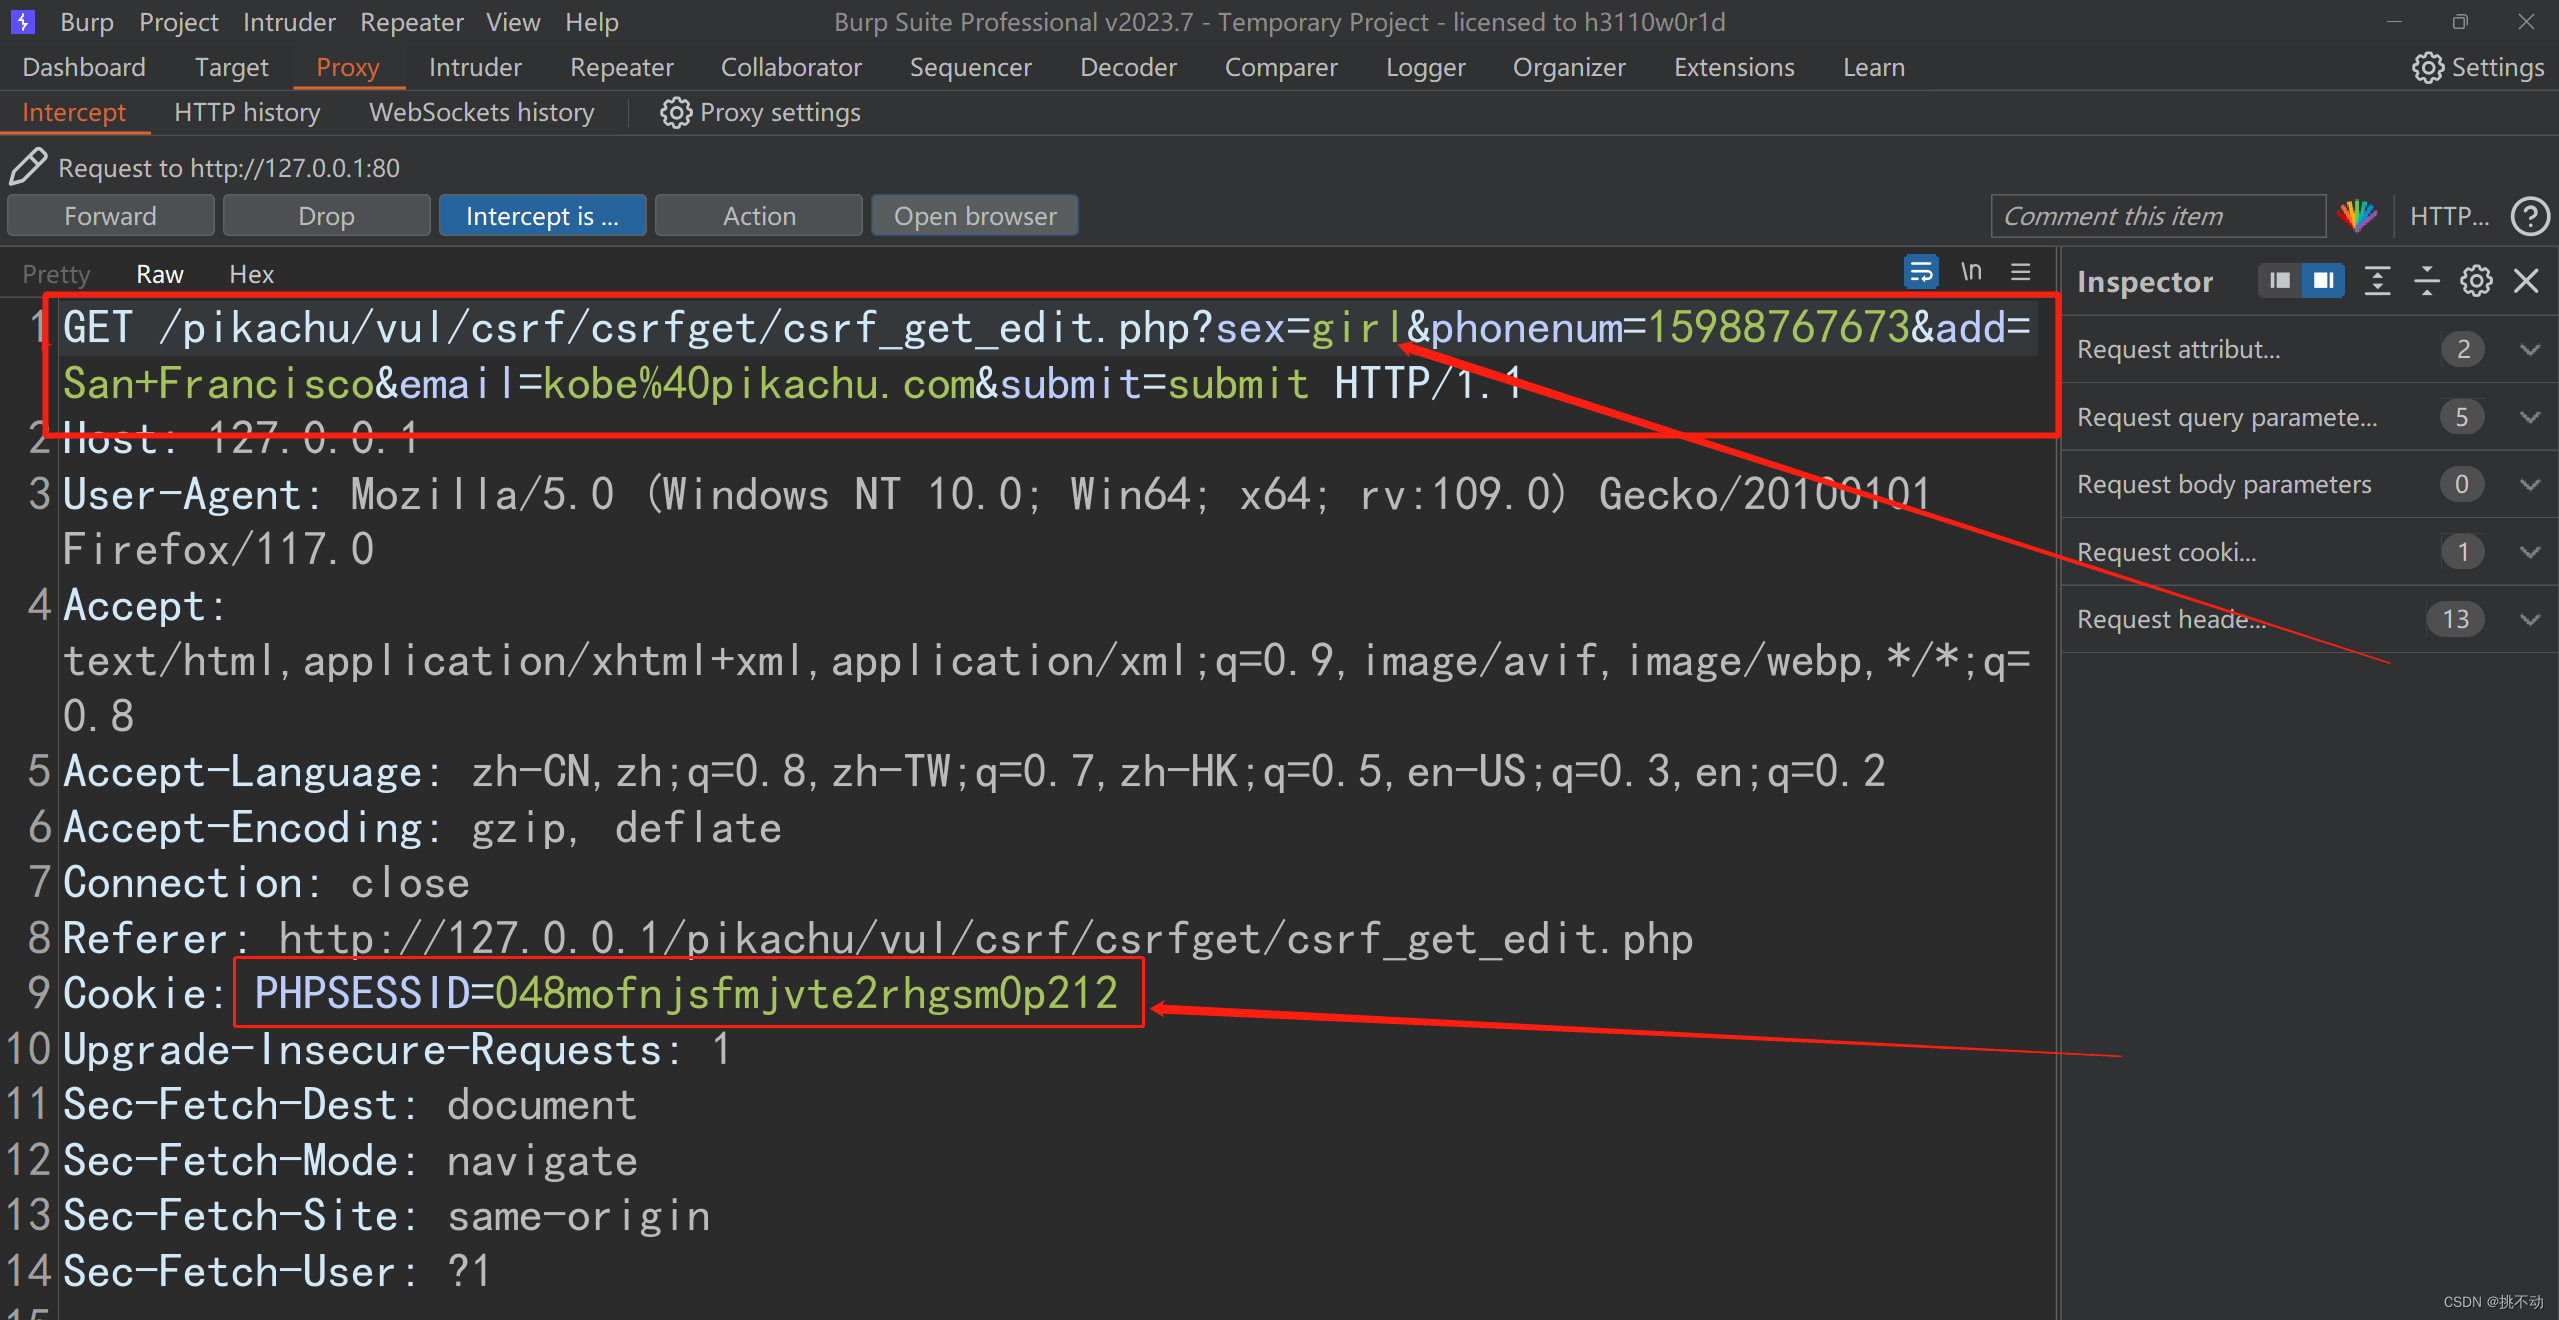Viewport: 2559px width, 1320px height.
Task: Open the Project menu
Action: 179,22
